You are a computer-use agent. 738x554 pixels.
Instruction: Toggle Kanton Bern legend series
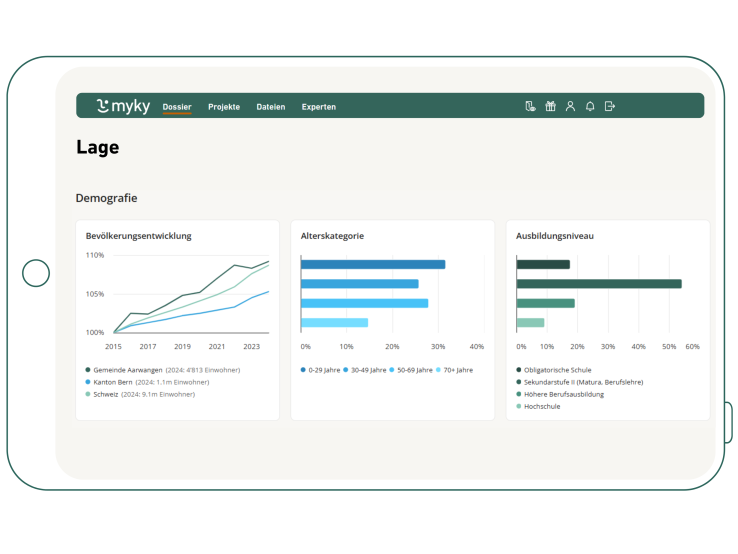click(150, 382)
